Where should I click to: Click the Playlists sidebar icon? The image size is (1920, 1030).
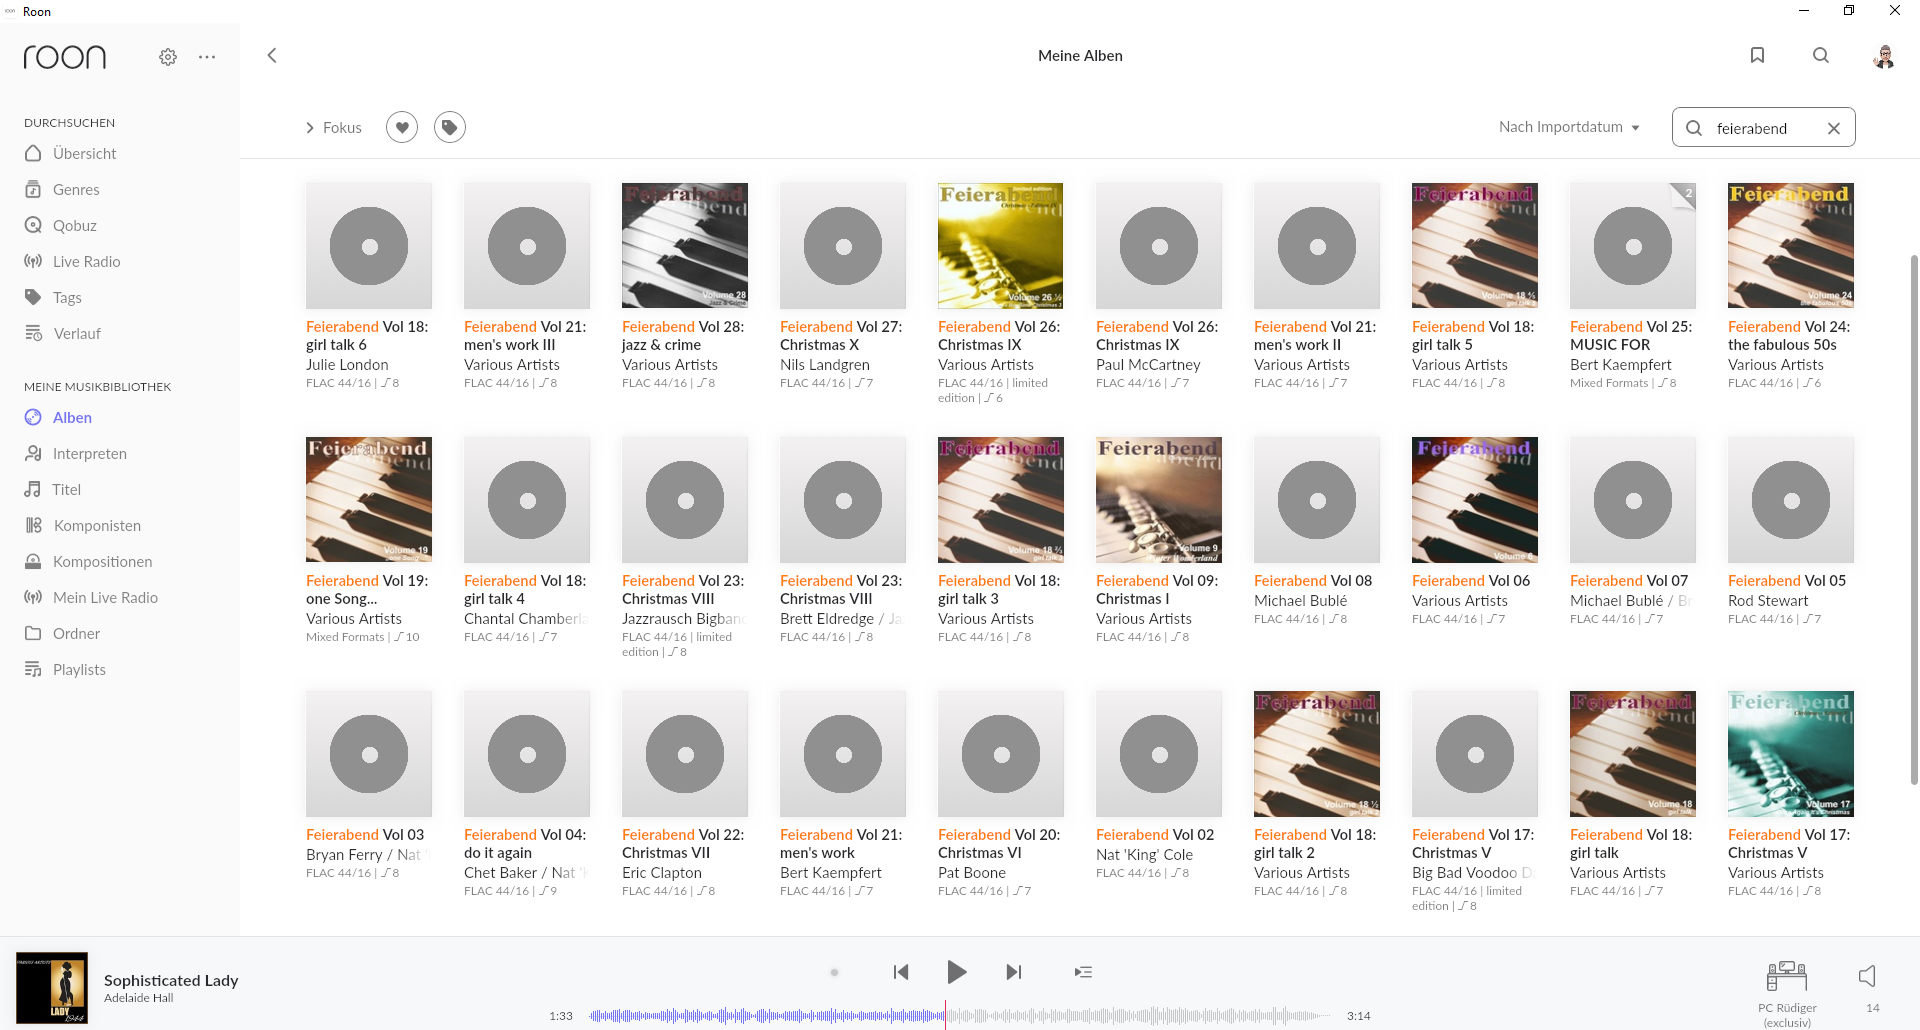pos(33,669)
